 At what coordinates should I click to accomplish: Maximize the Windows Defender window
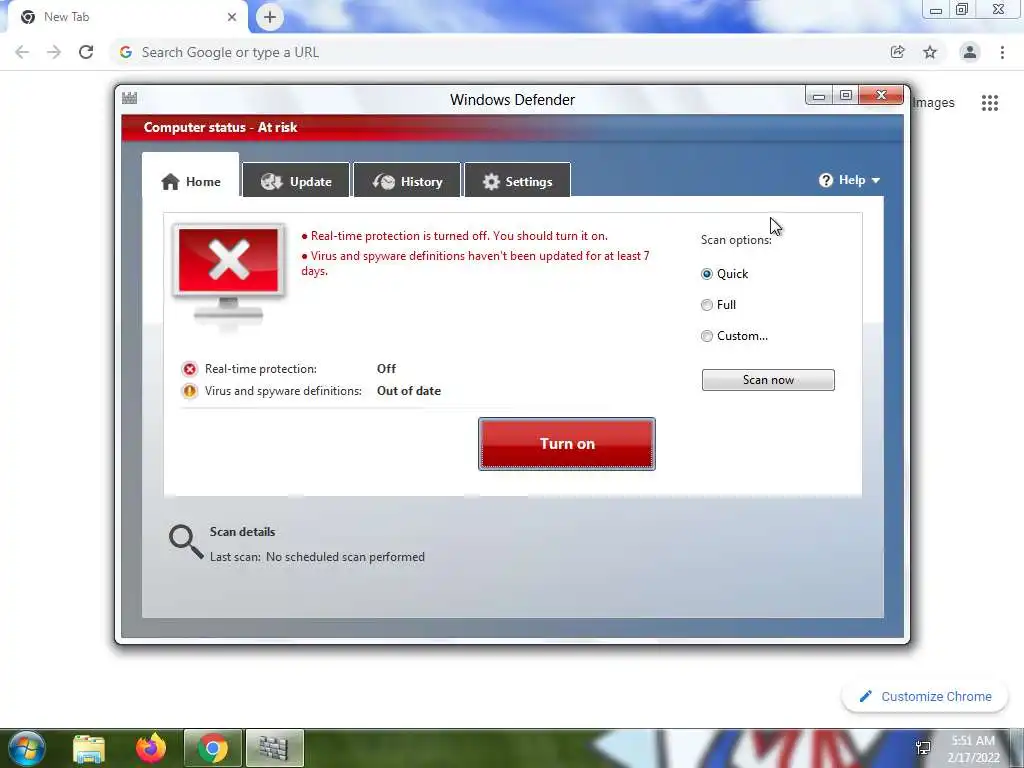(x=846, y=95)
